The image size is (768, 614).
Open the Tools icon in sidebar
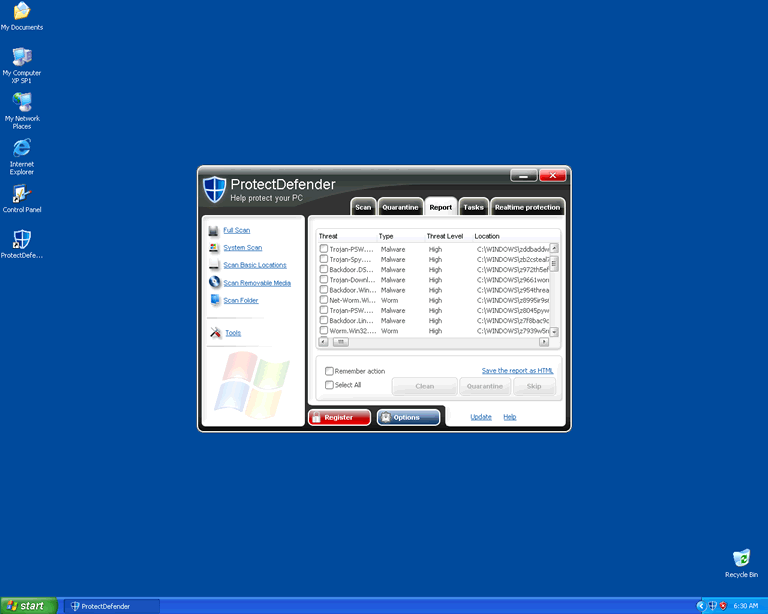215,333
